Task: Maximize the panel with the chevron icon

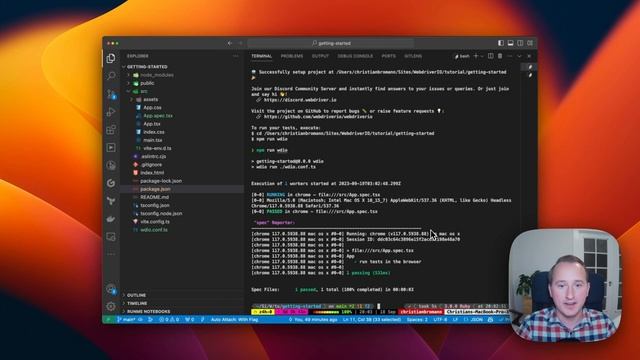Action: [x=519, y=56]
